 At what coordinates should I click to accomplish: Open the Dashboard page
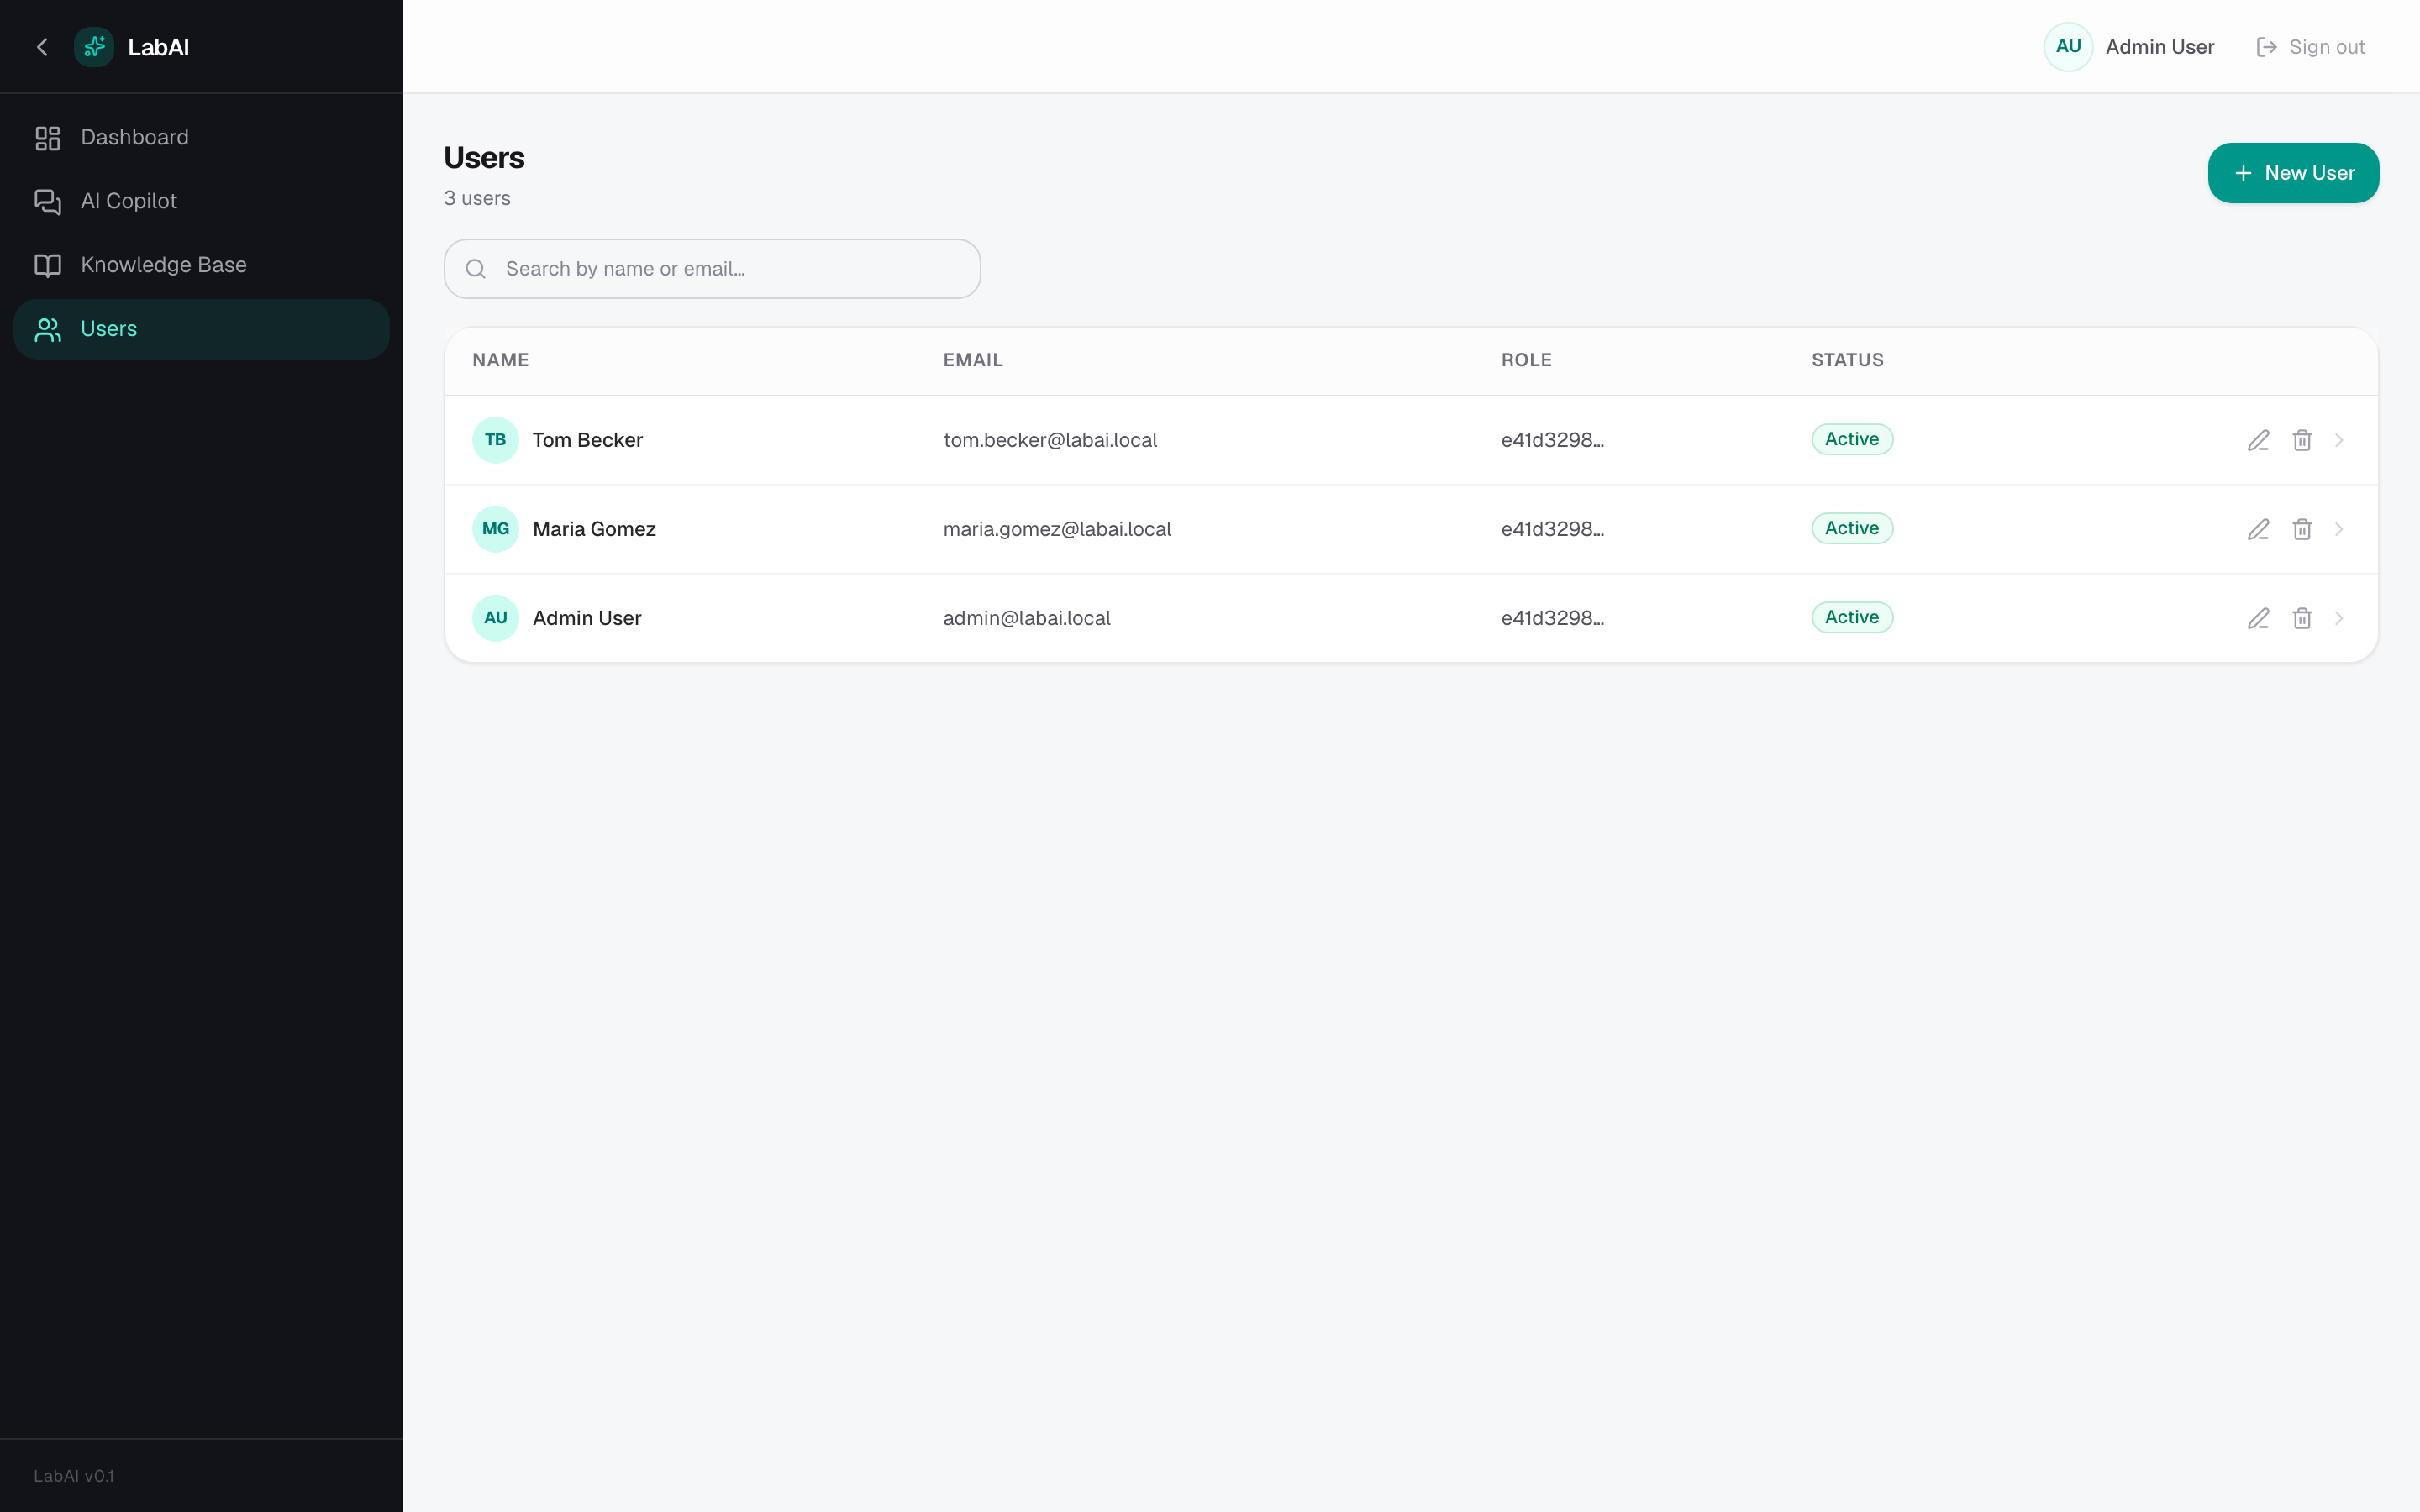point(201,137)
